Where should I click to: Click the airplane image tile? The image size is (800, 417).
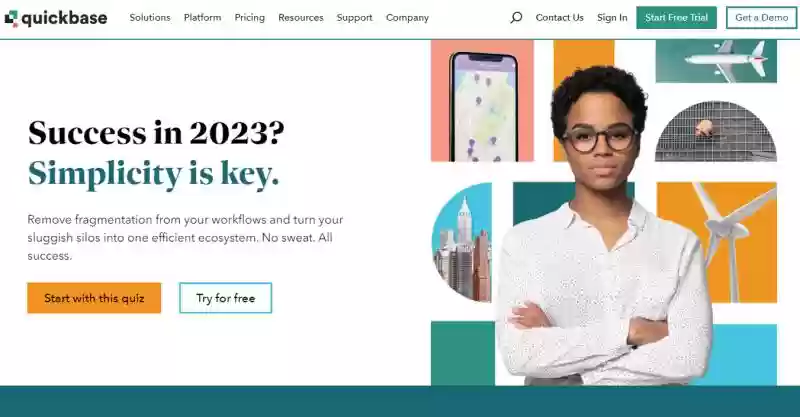click(716, 61)
